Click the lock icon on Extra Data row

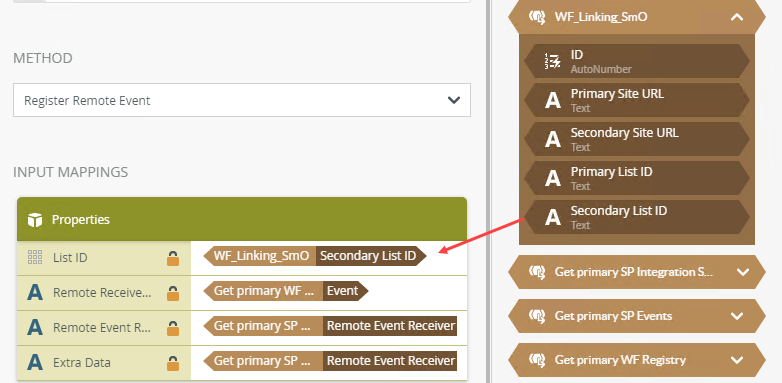(x=173, y=363)
